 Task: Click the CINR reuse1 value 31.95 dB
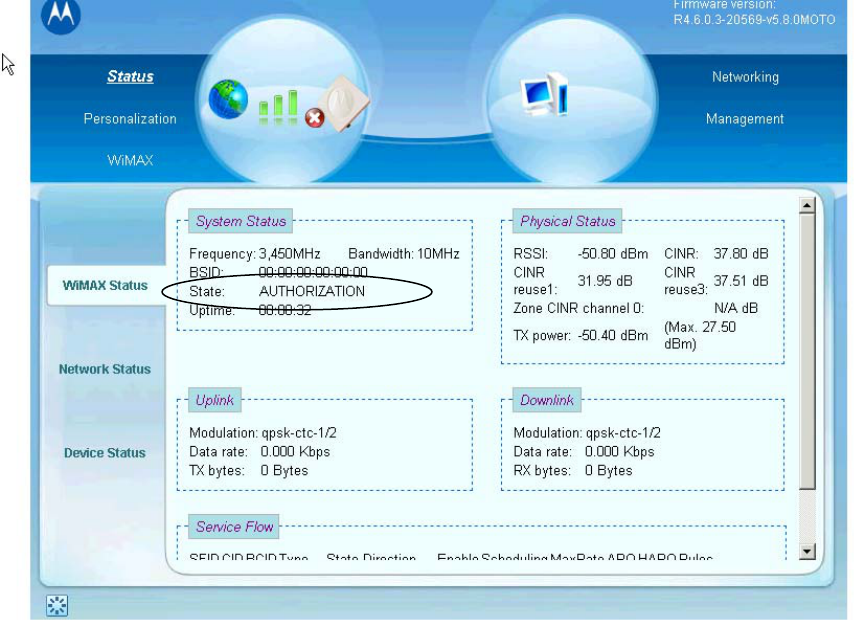(x=605, y=281)
